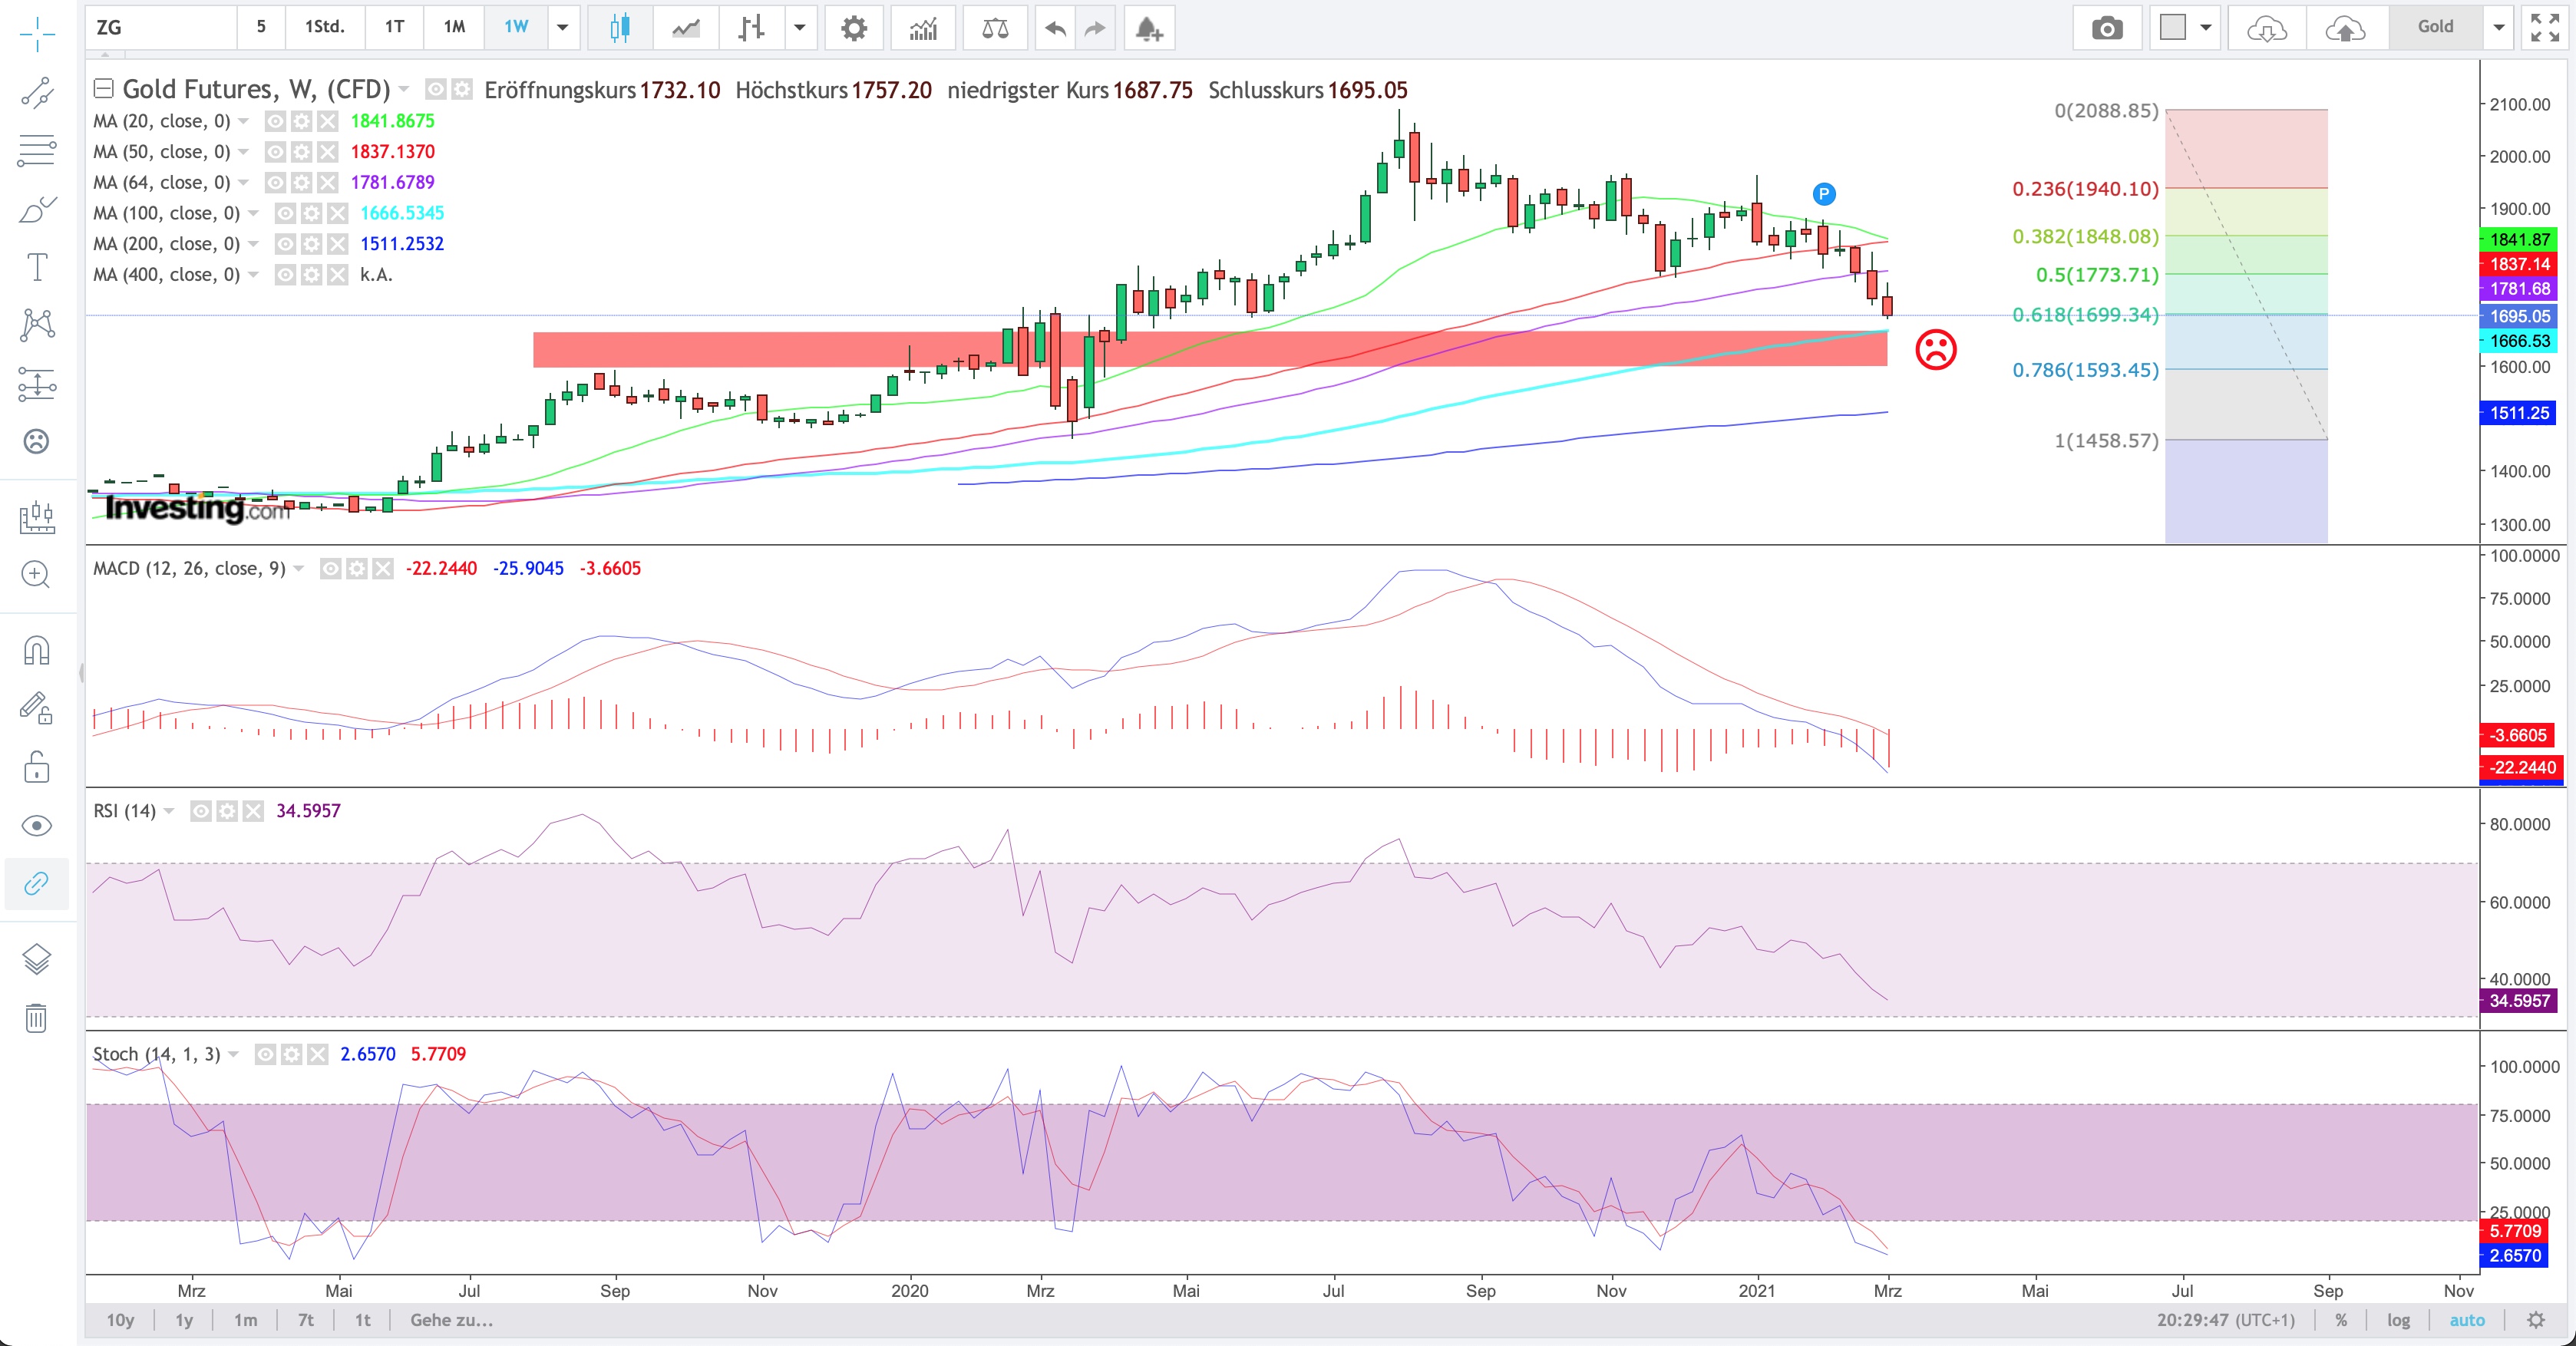Collapse the Gold Futures legend

pos(103,89)
